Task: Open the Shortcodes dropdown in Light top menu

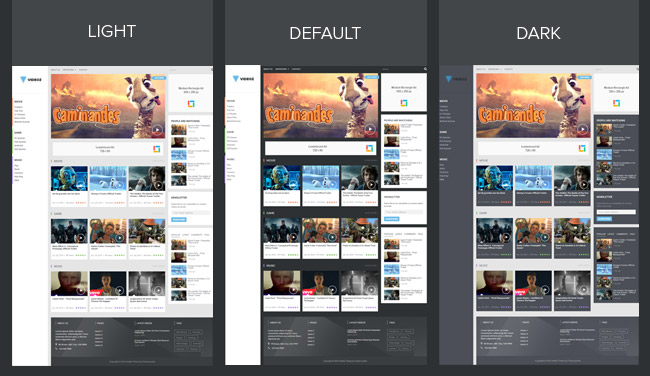Action: coord(69,70)
